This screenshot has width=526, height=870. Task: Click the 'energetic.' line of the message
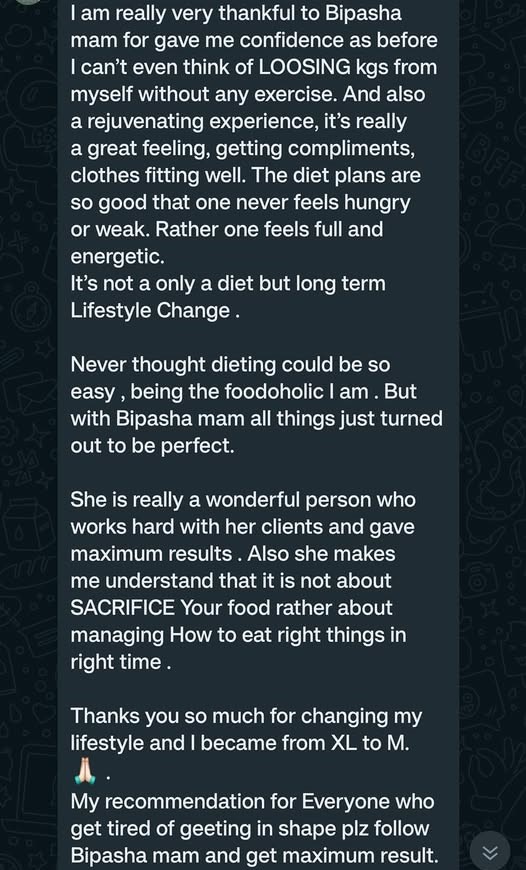117,257
